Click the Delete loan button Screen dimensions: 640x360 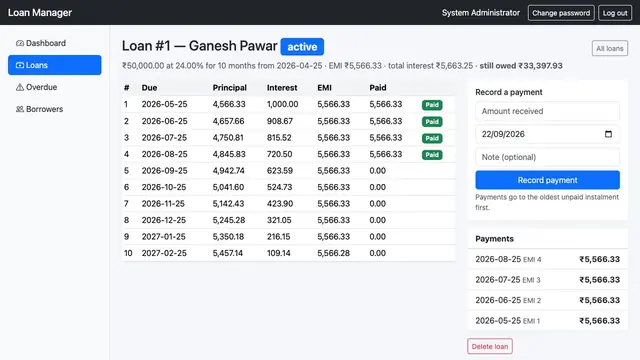490,347
